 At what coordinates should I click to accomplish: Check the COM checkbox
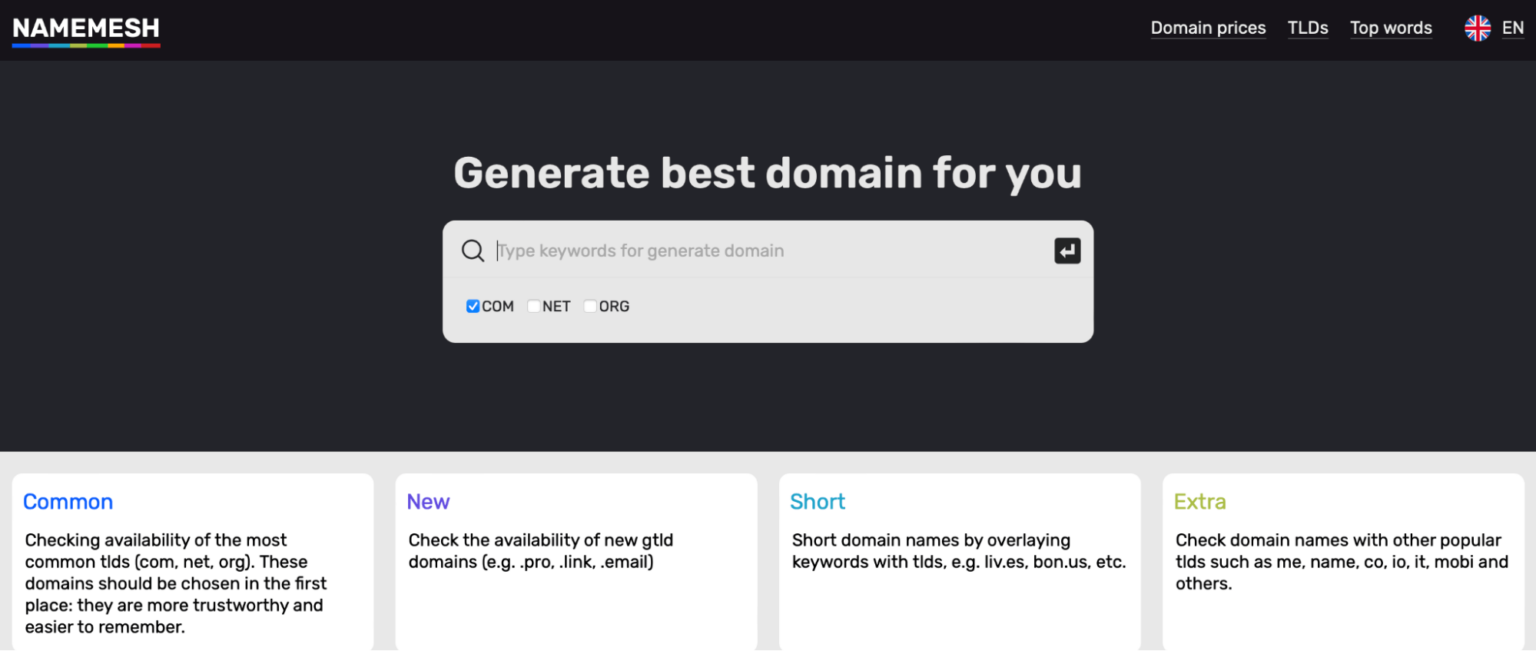[473, 307]
